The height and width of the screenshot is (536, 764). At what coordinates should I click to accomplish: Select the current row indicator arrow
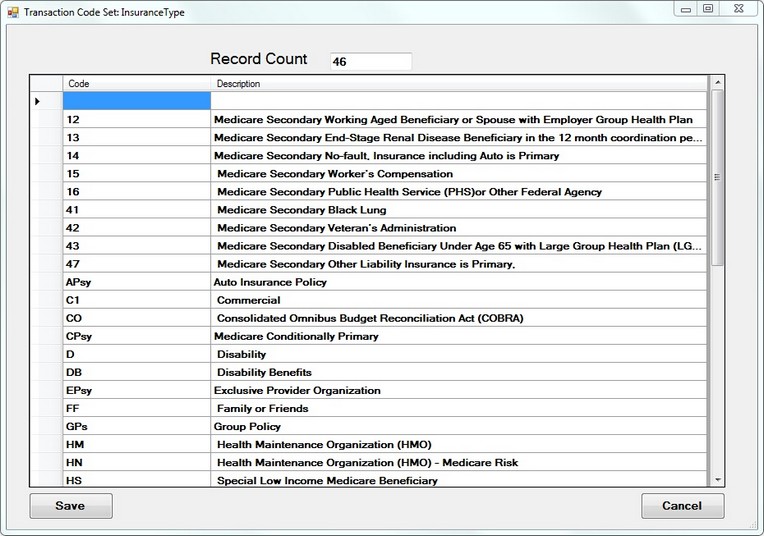(38, 101)
